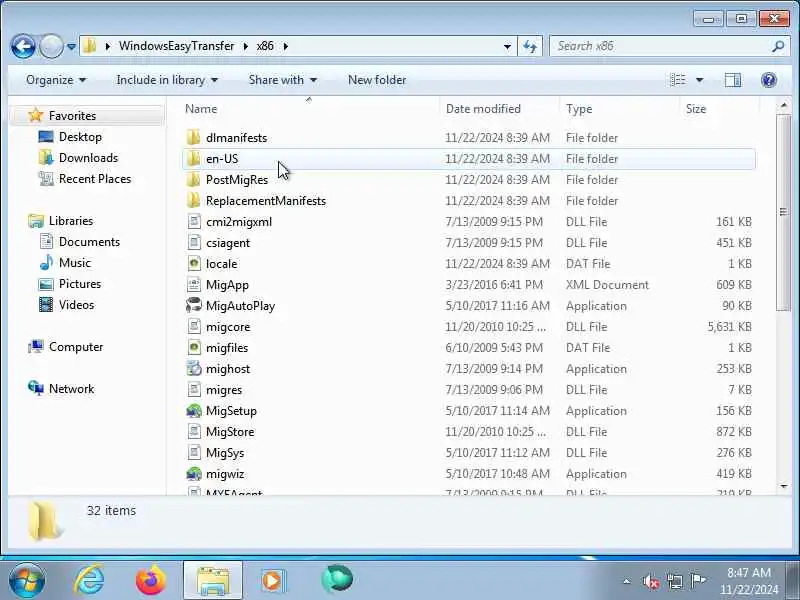Click the vertical scrollbar thumb in the file list
Image resolution: width=800 pixels, height=600 pixels.
tap(784, 212)
